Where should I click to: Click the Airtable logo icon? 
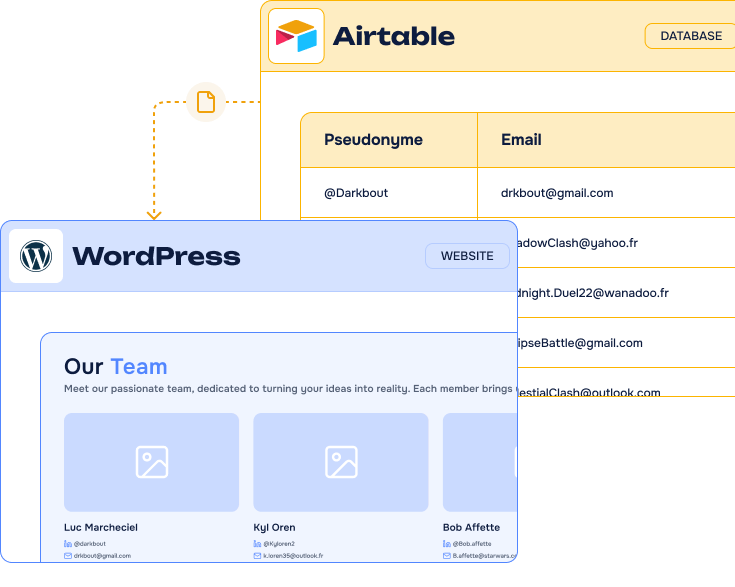point(296,36)
